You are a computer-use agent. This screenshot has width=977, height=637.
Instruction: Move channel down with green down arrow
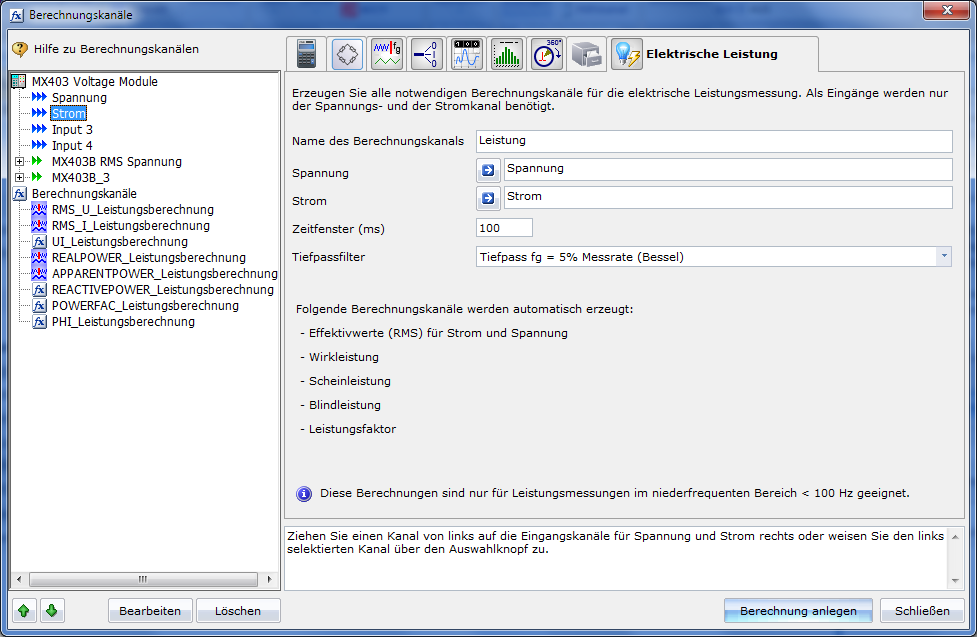pyautogui.click(x=52, y=611)
